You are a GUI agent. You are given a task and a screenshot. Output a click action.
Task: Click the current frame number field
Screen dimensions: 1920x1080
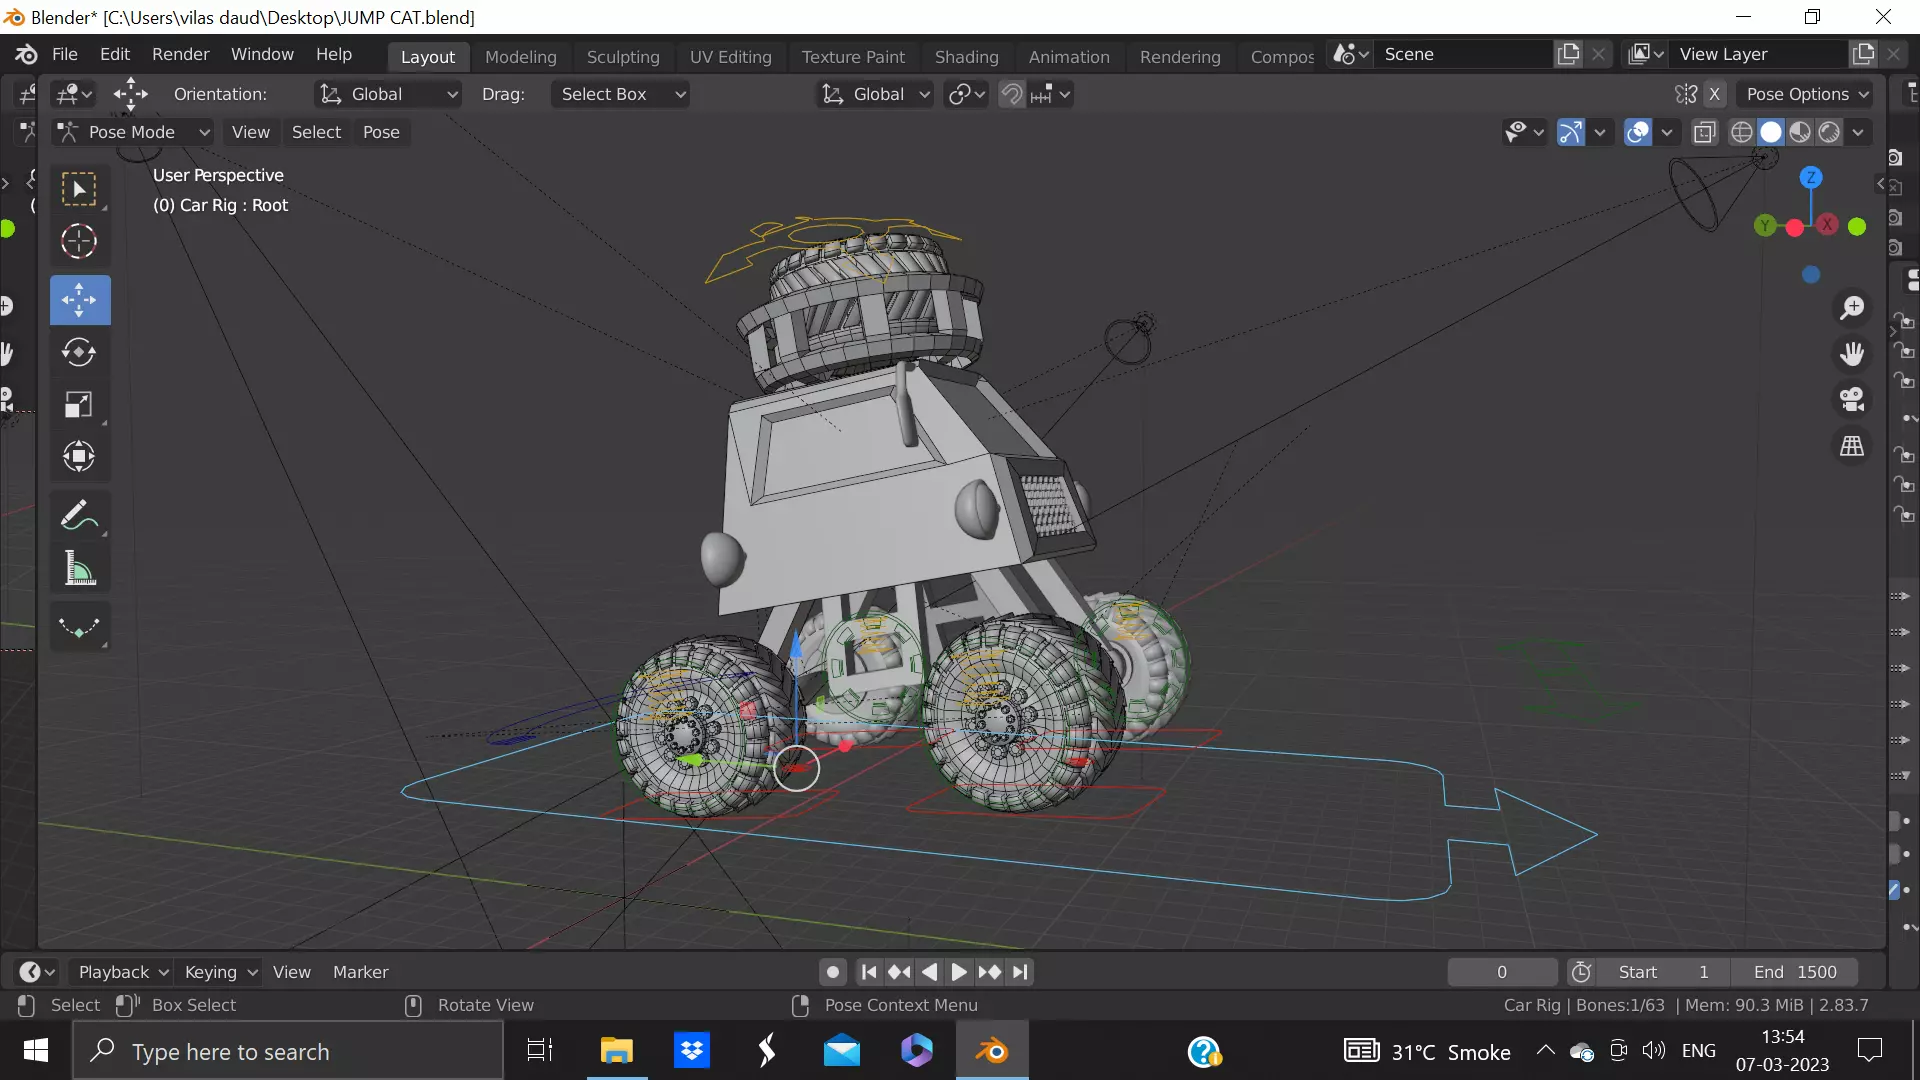coord(1501,972)
